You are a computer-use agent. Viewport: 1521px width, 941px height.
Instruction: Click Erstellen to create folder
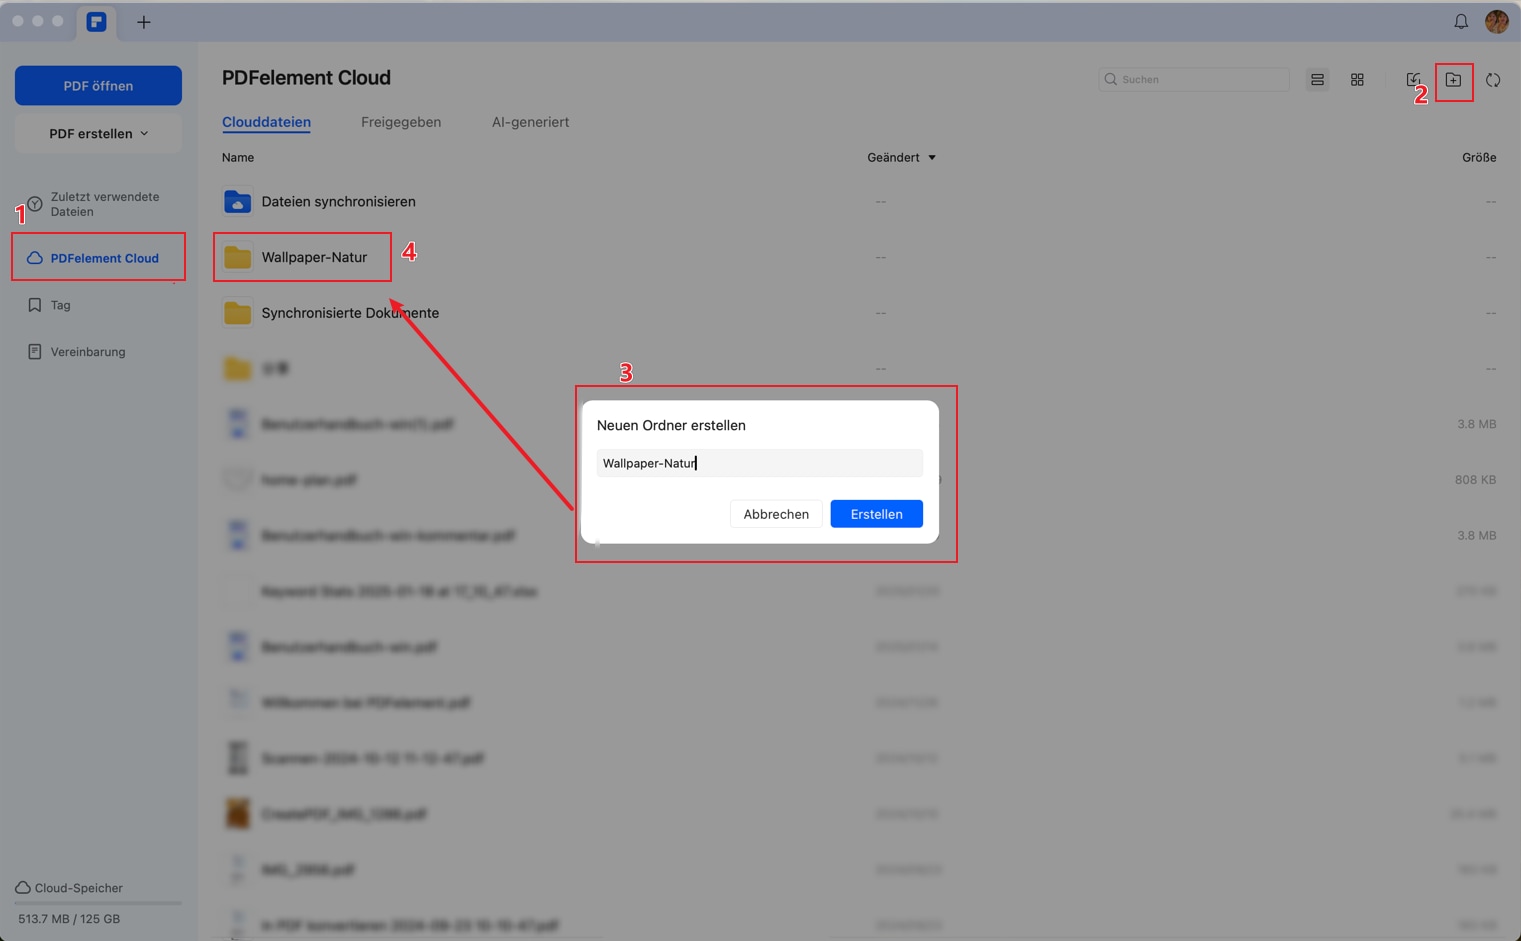876,514
